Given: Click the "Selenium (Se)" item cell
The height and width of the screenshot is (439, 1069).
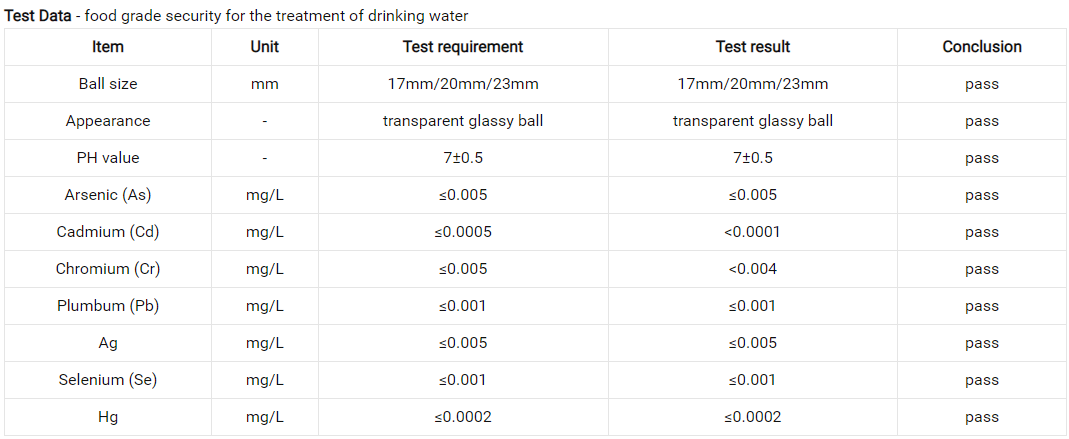Looking at the screenshot, I should click(x=108, y=380).
